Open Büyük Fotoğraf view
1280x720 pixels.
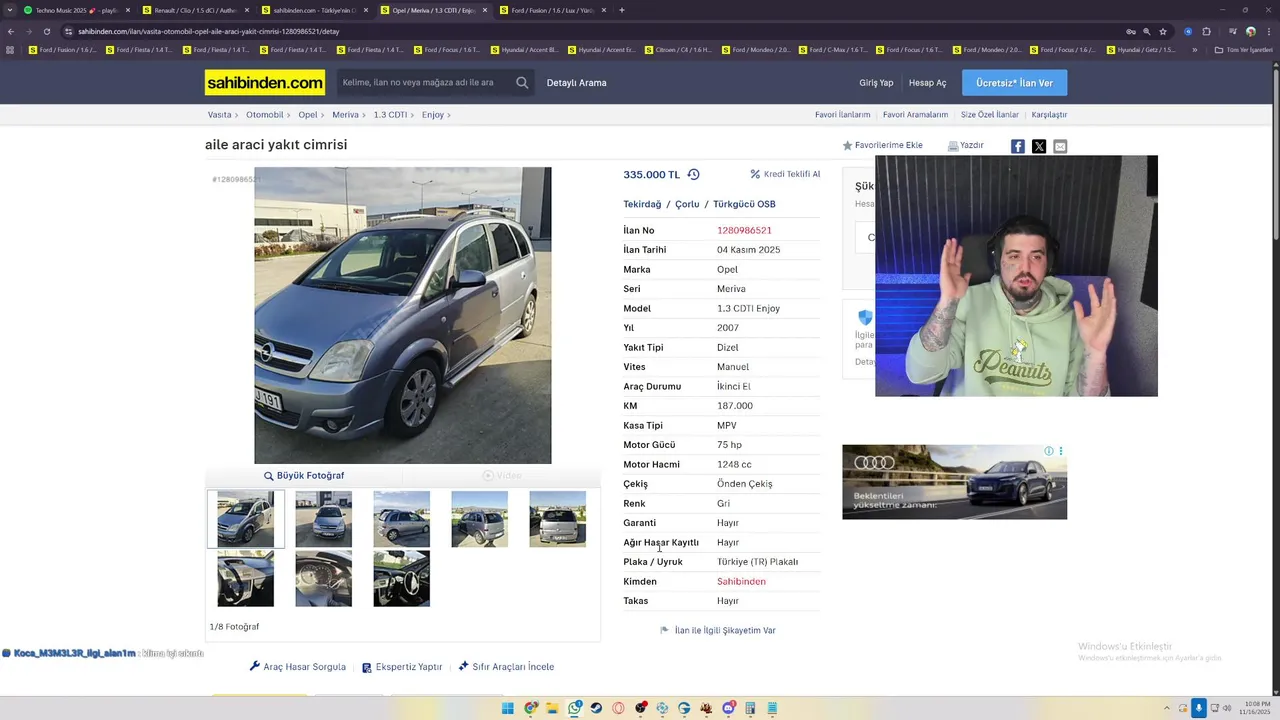(304, 476)
